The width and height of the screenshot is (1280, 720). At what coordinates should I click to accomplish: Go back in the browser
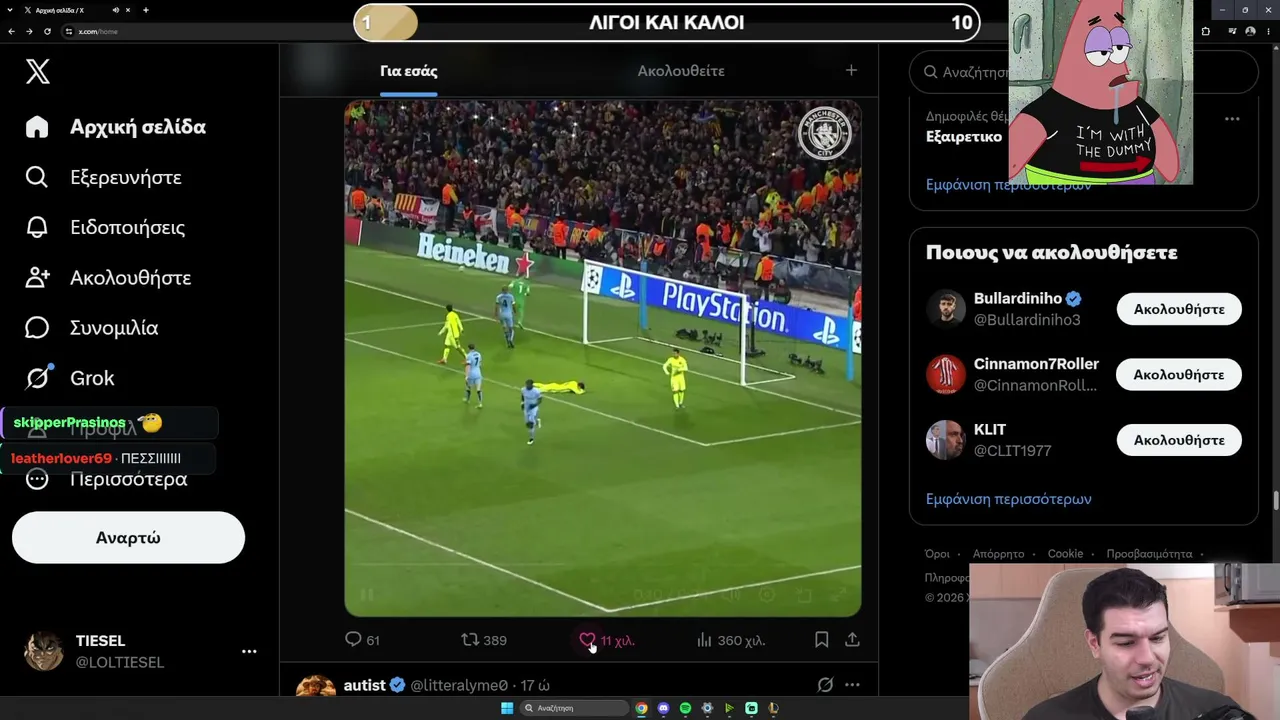(11, 31)
